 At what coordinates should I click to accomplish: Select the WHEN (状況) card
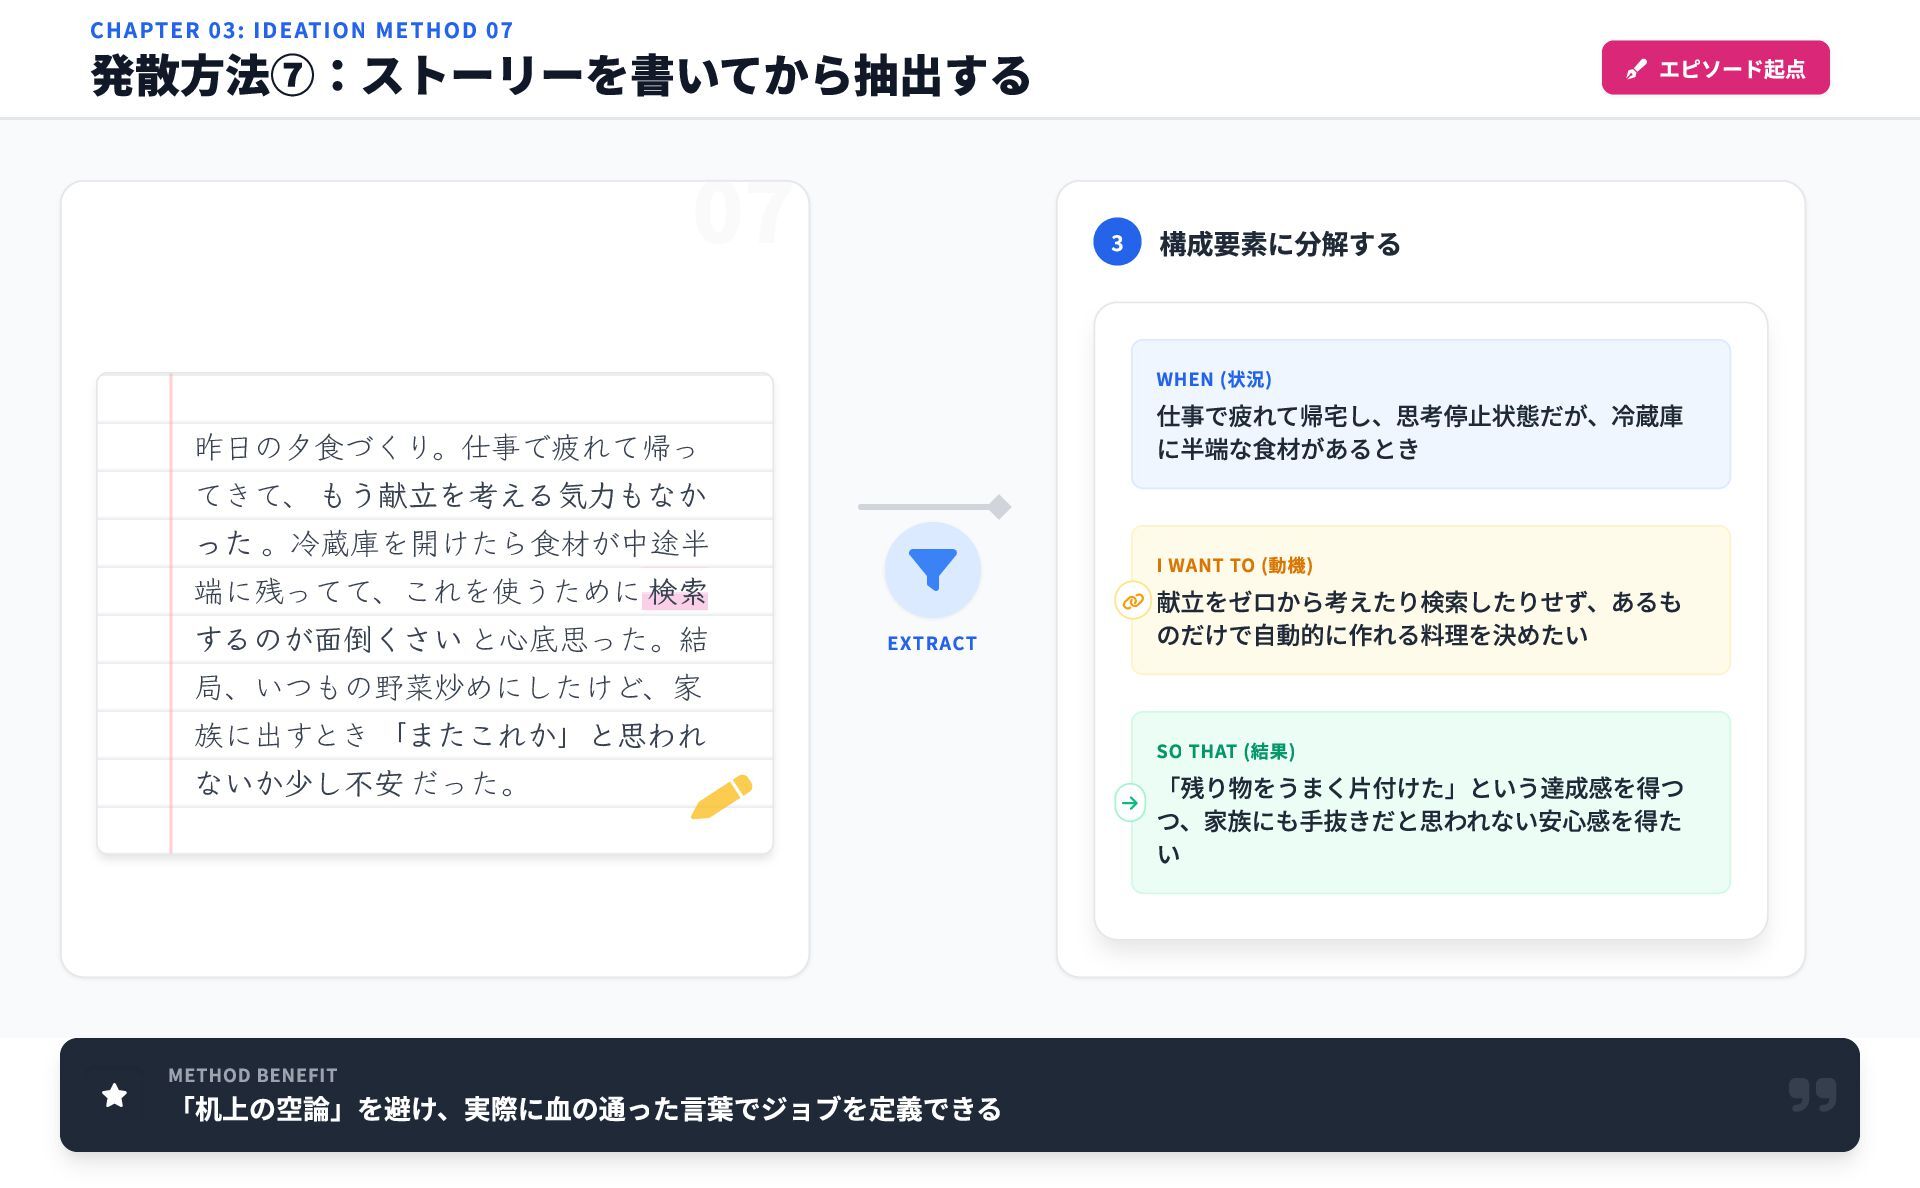(1430, 414)
